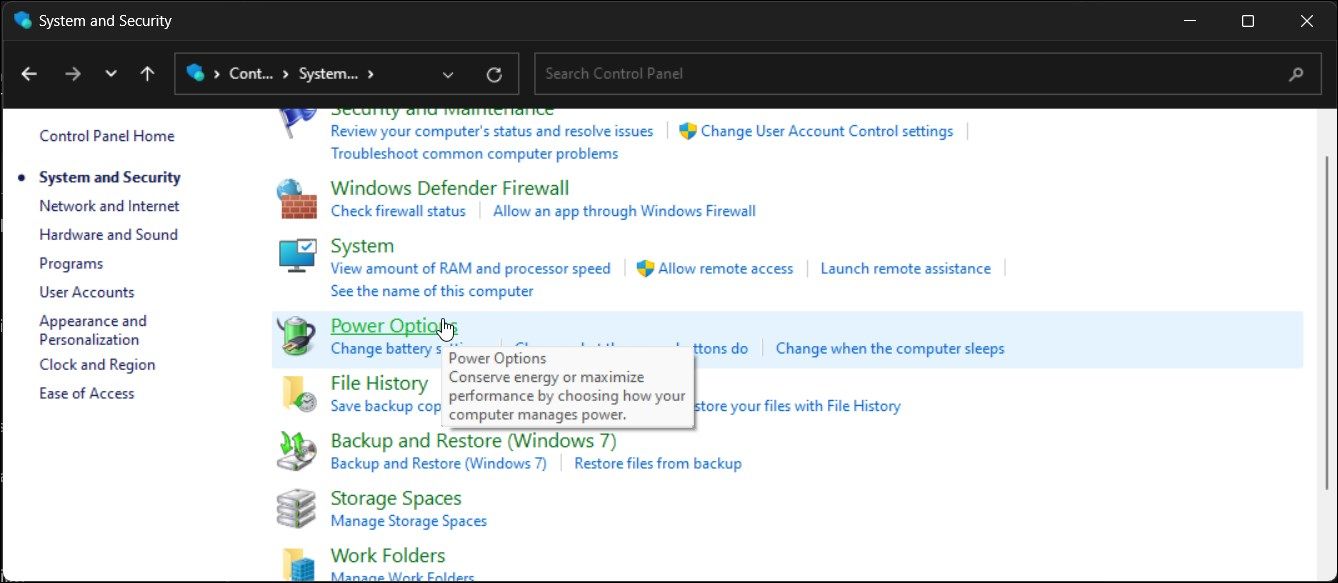Open the address bar dropdown arrow

click(x=448, y=73)
